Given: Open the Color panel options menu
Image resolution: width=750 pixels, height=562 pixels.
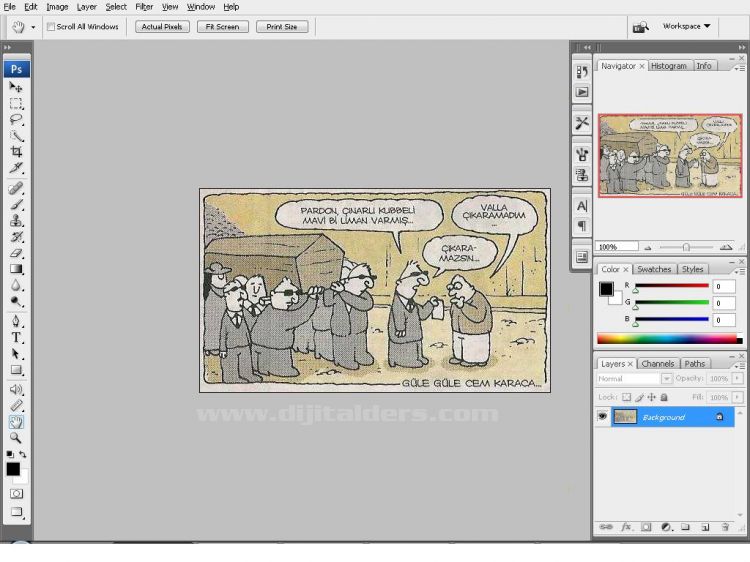Looking at the screenshot, I should pyautogui.click(x=739, y=271).
